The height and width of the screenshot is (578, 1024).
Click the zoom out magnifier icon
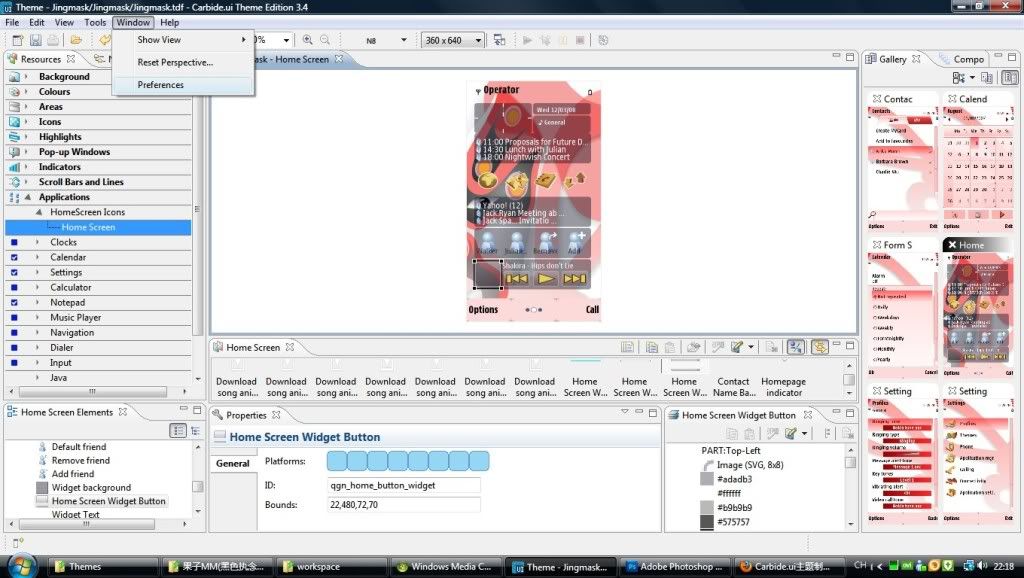tap(325, 40)
